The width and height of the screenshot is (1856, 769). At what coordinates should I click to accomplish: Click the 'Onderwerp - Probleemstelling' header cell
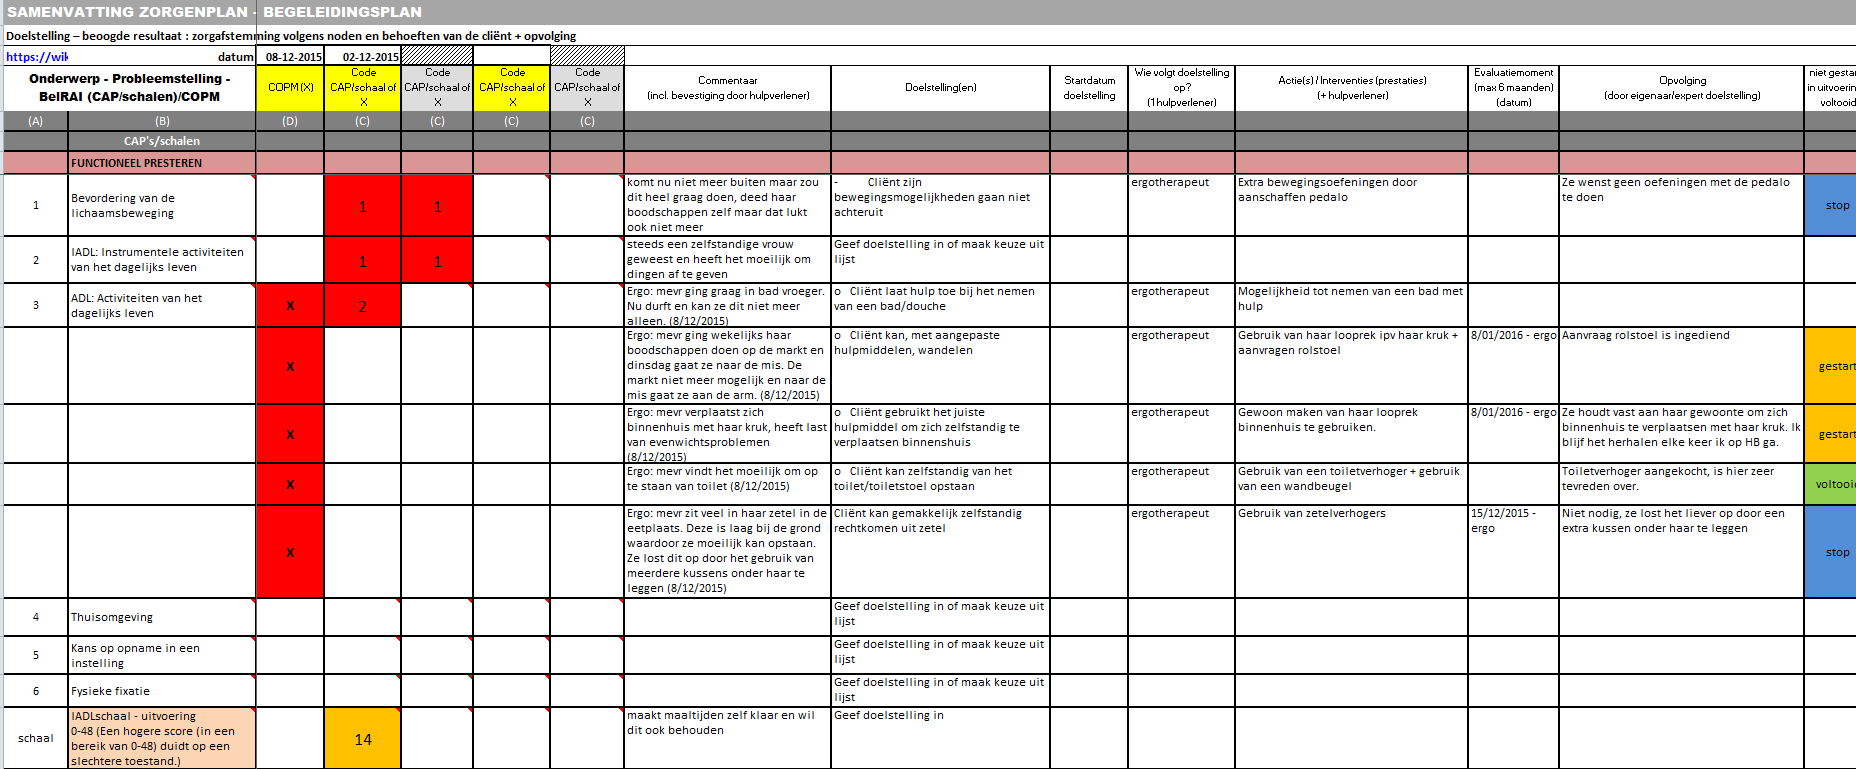[130, 88]
